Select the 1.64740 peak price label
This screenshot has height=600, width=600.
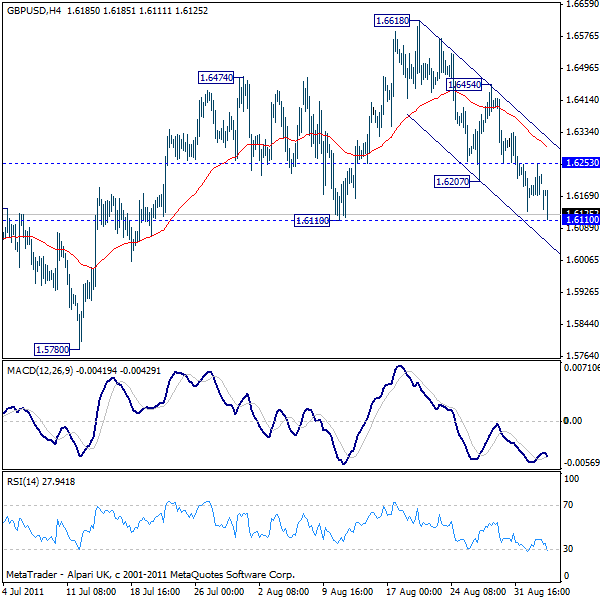pyautogui.click(x=217, y=77)
